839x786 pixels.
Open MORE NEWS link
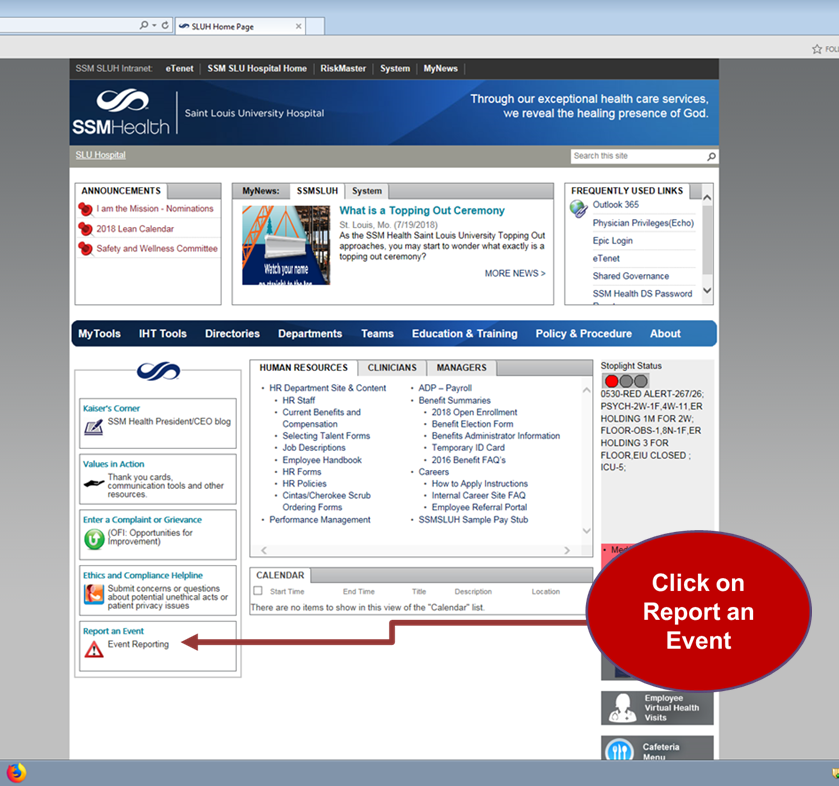tap(515, 273)
